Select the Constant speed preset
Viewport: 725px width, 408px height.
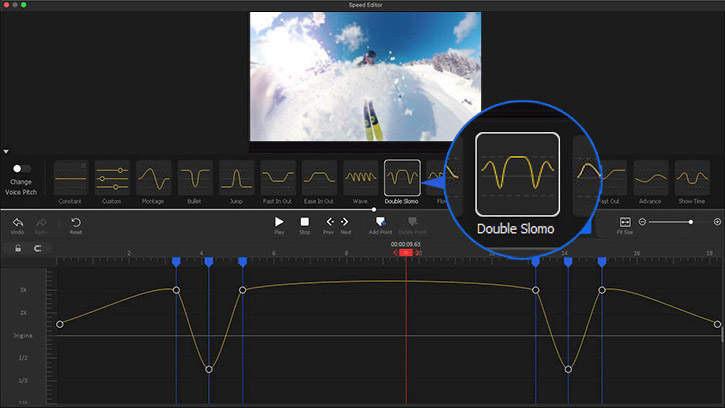tap(70, 178)
